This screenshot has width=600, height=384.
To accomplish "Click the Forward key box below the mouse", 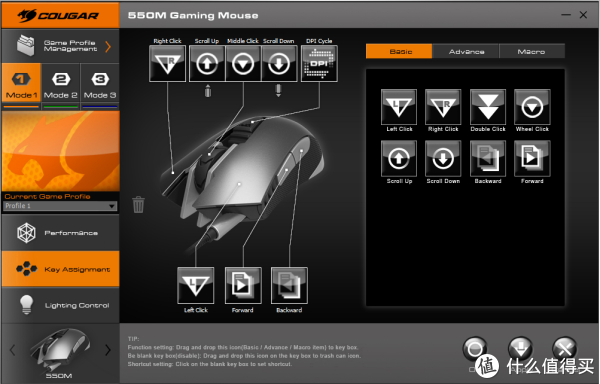I will 243,285.
